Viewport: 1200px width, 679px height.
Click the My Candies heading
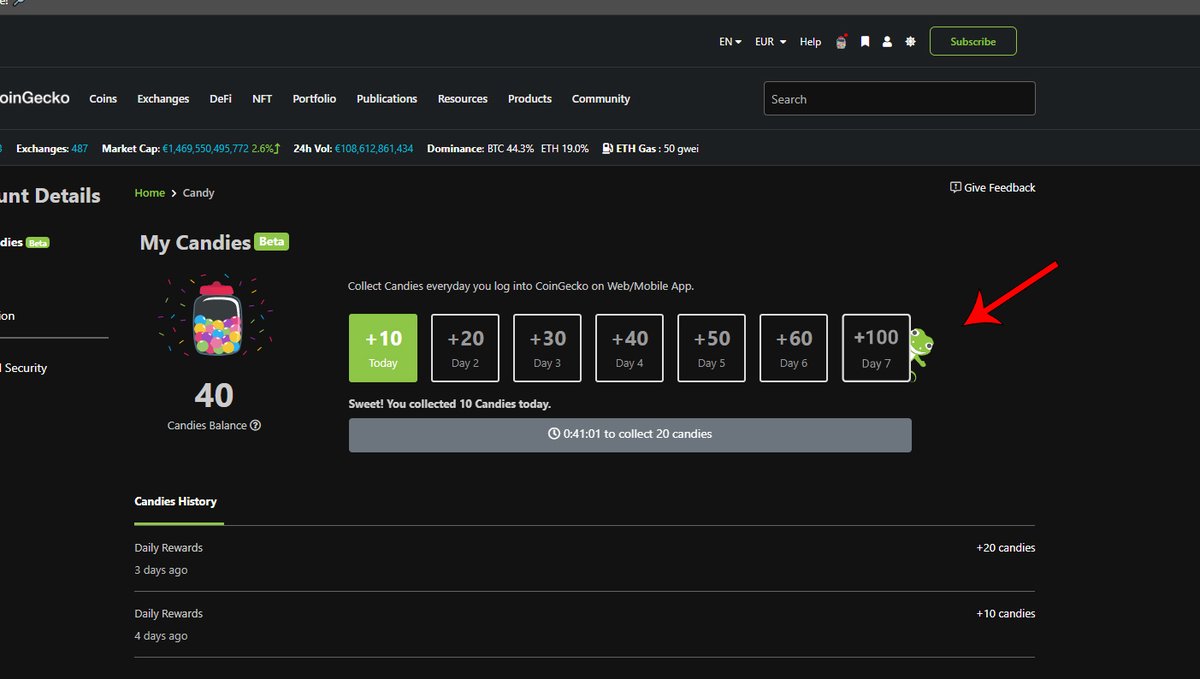[x=195, y=243]
